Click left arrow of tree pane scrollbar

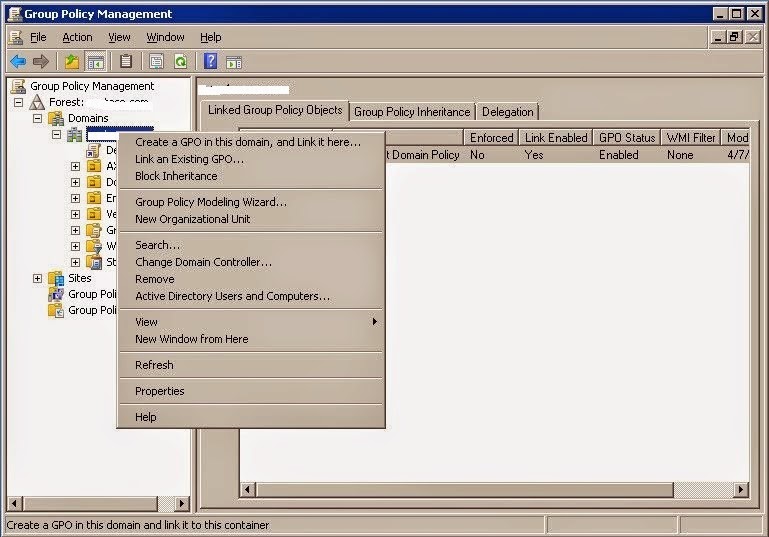coord(15,503)
